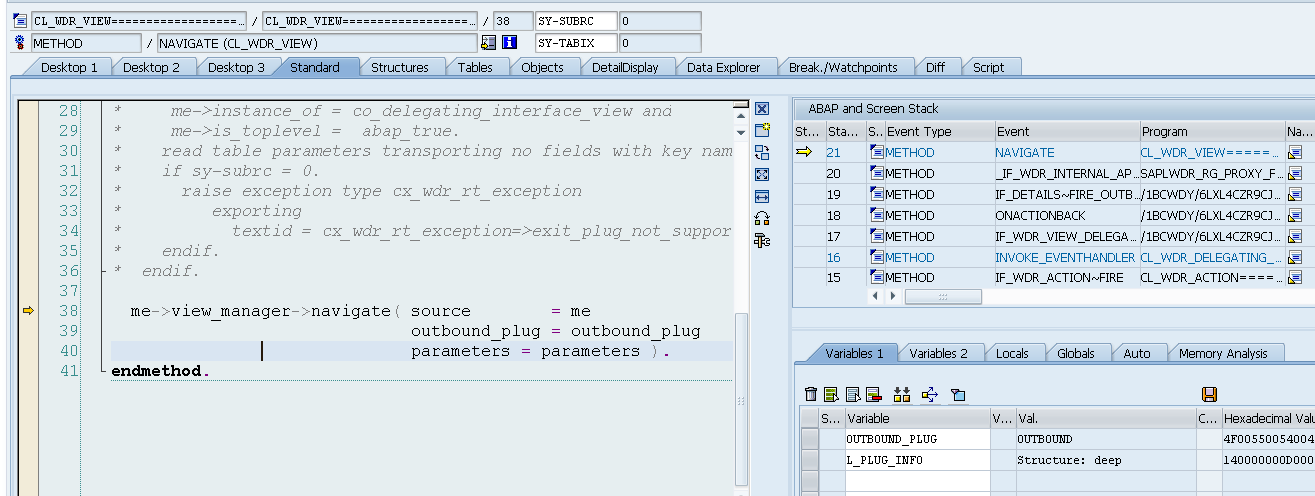Click the trash icon in Variables toolbar
Image resolution: width=1315 pixels, height=496 pixels.
pyautogui.click(x=812, y=395)
